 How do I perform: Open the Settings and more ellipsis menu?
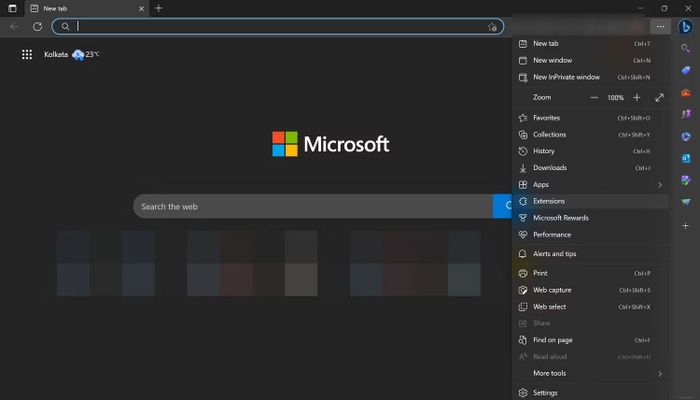(x=660, y=27)
